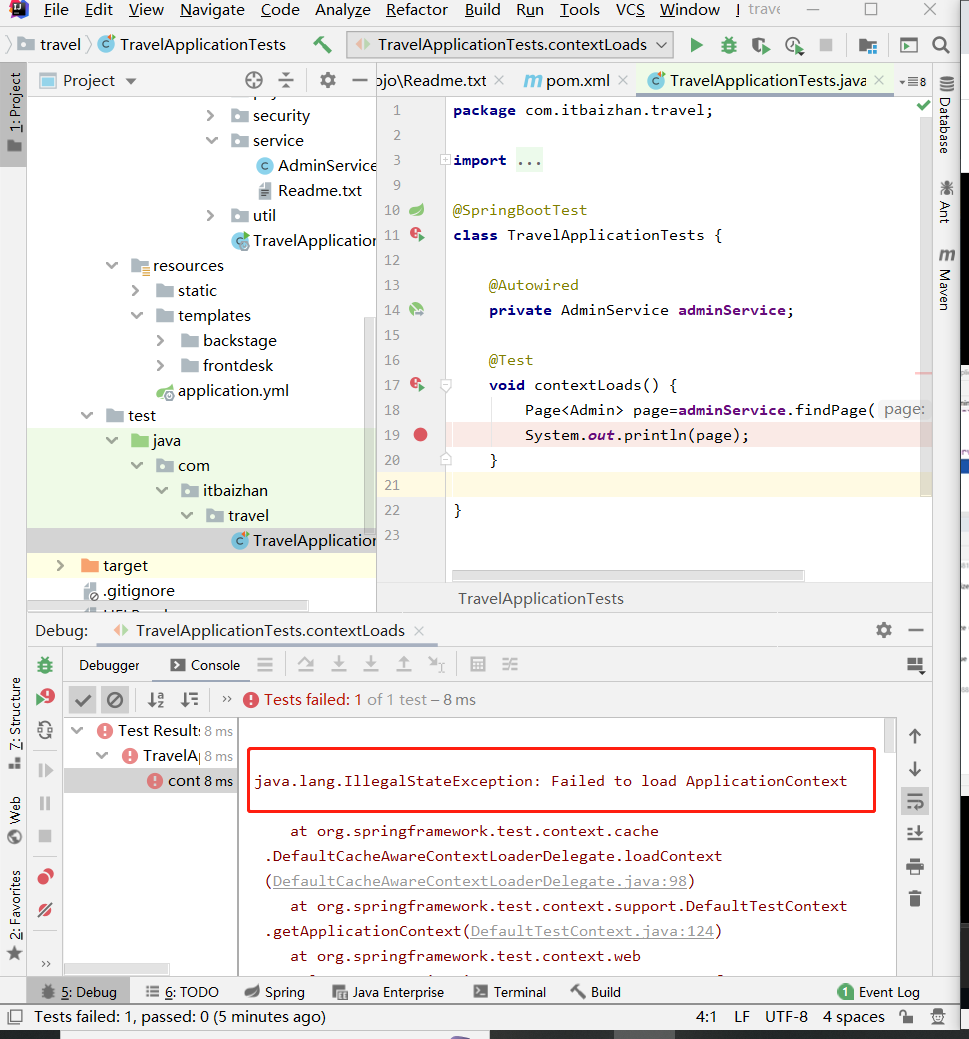Open the Event Log button
The height and width of the screenshot is (1039, 969).
pyautogui.click(x=879, y=992)
